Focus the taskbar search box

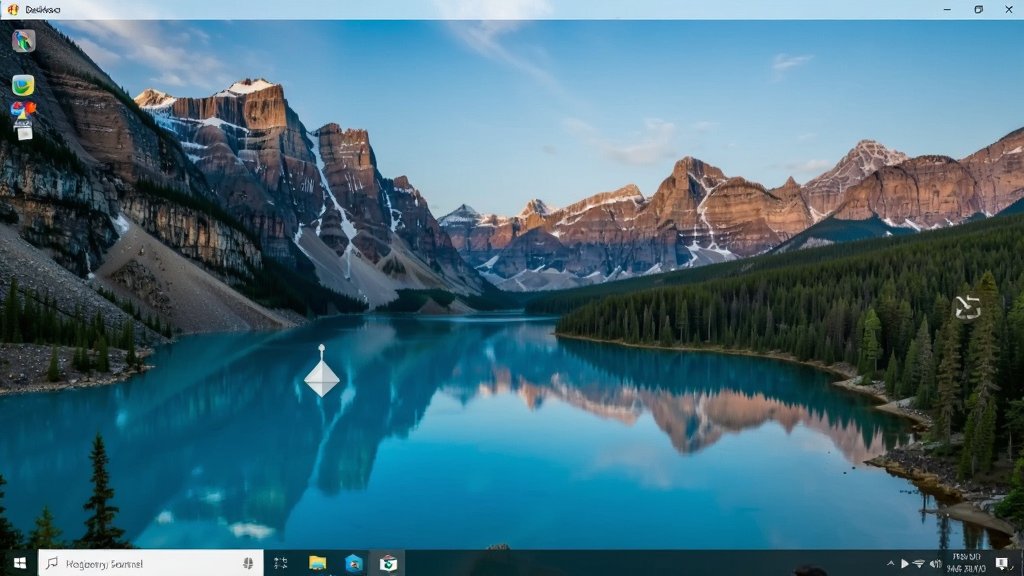(151, 563)
